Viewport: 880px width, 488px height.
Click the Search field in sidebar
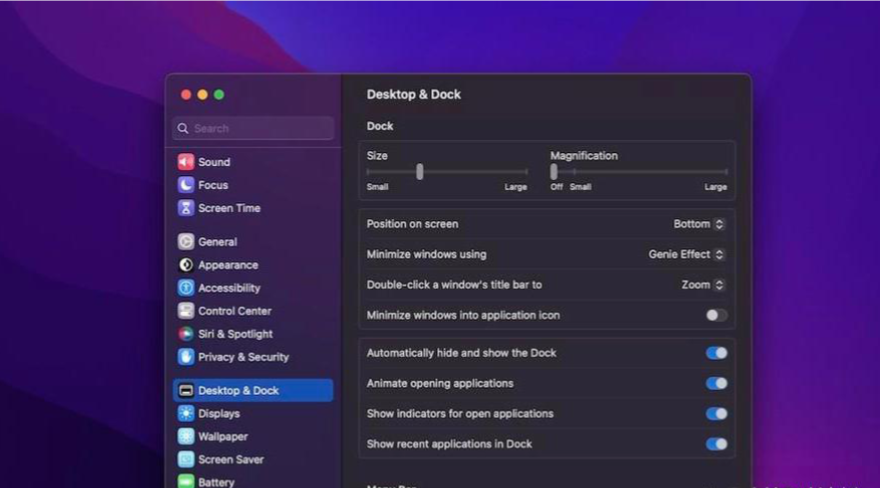click(253, 128)
